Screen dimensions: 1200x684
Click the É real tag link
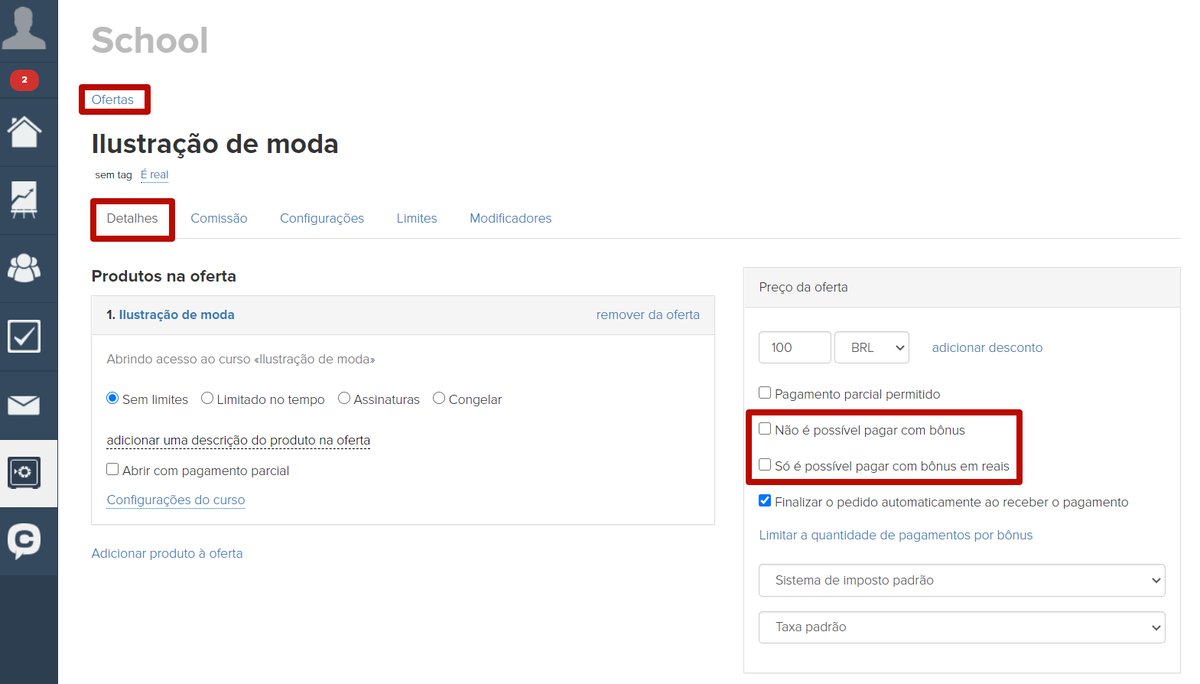[154, 174]
